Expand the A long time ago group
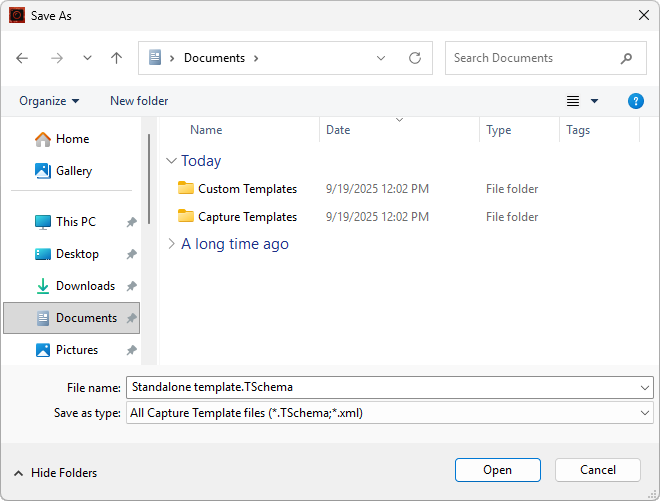The image size is (660, 501). point(172,244)
